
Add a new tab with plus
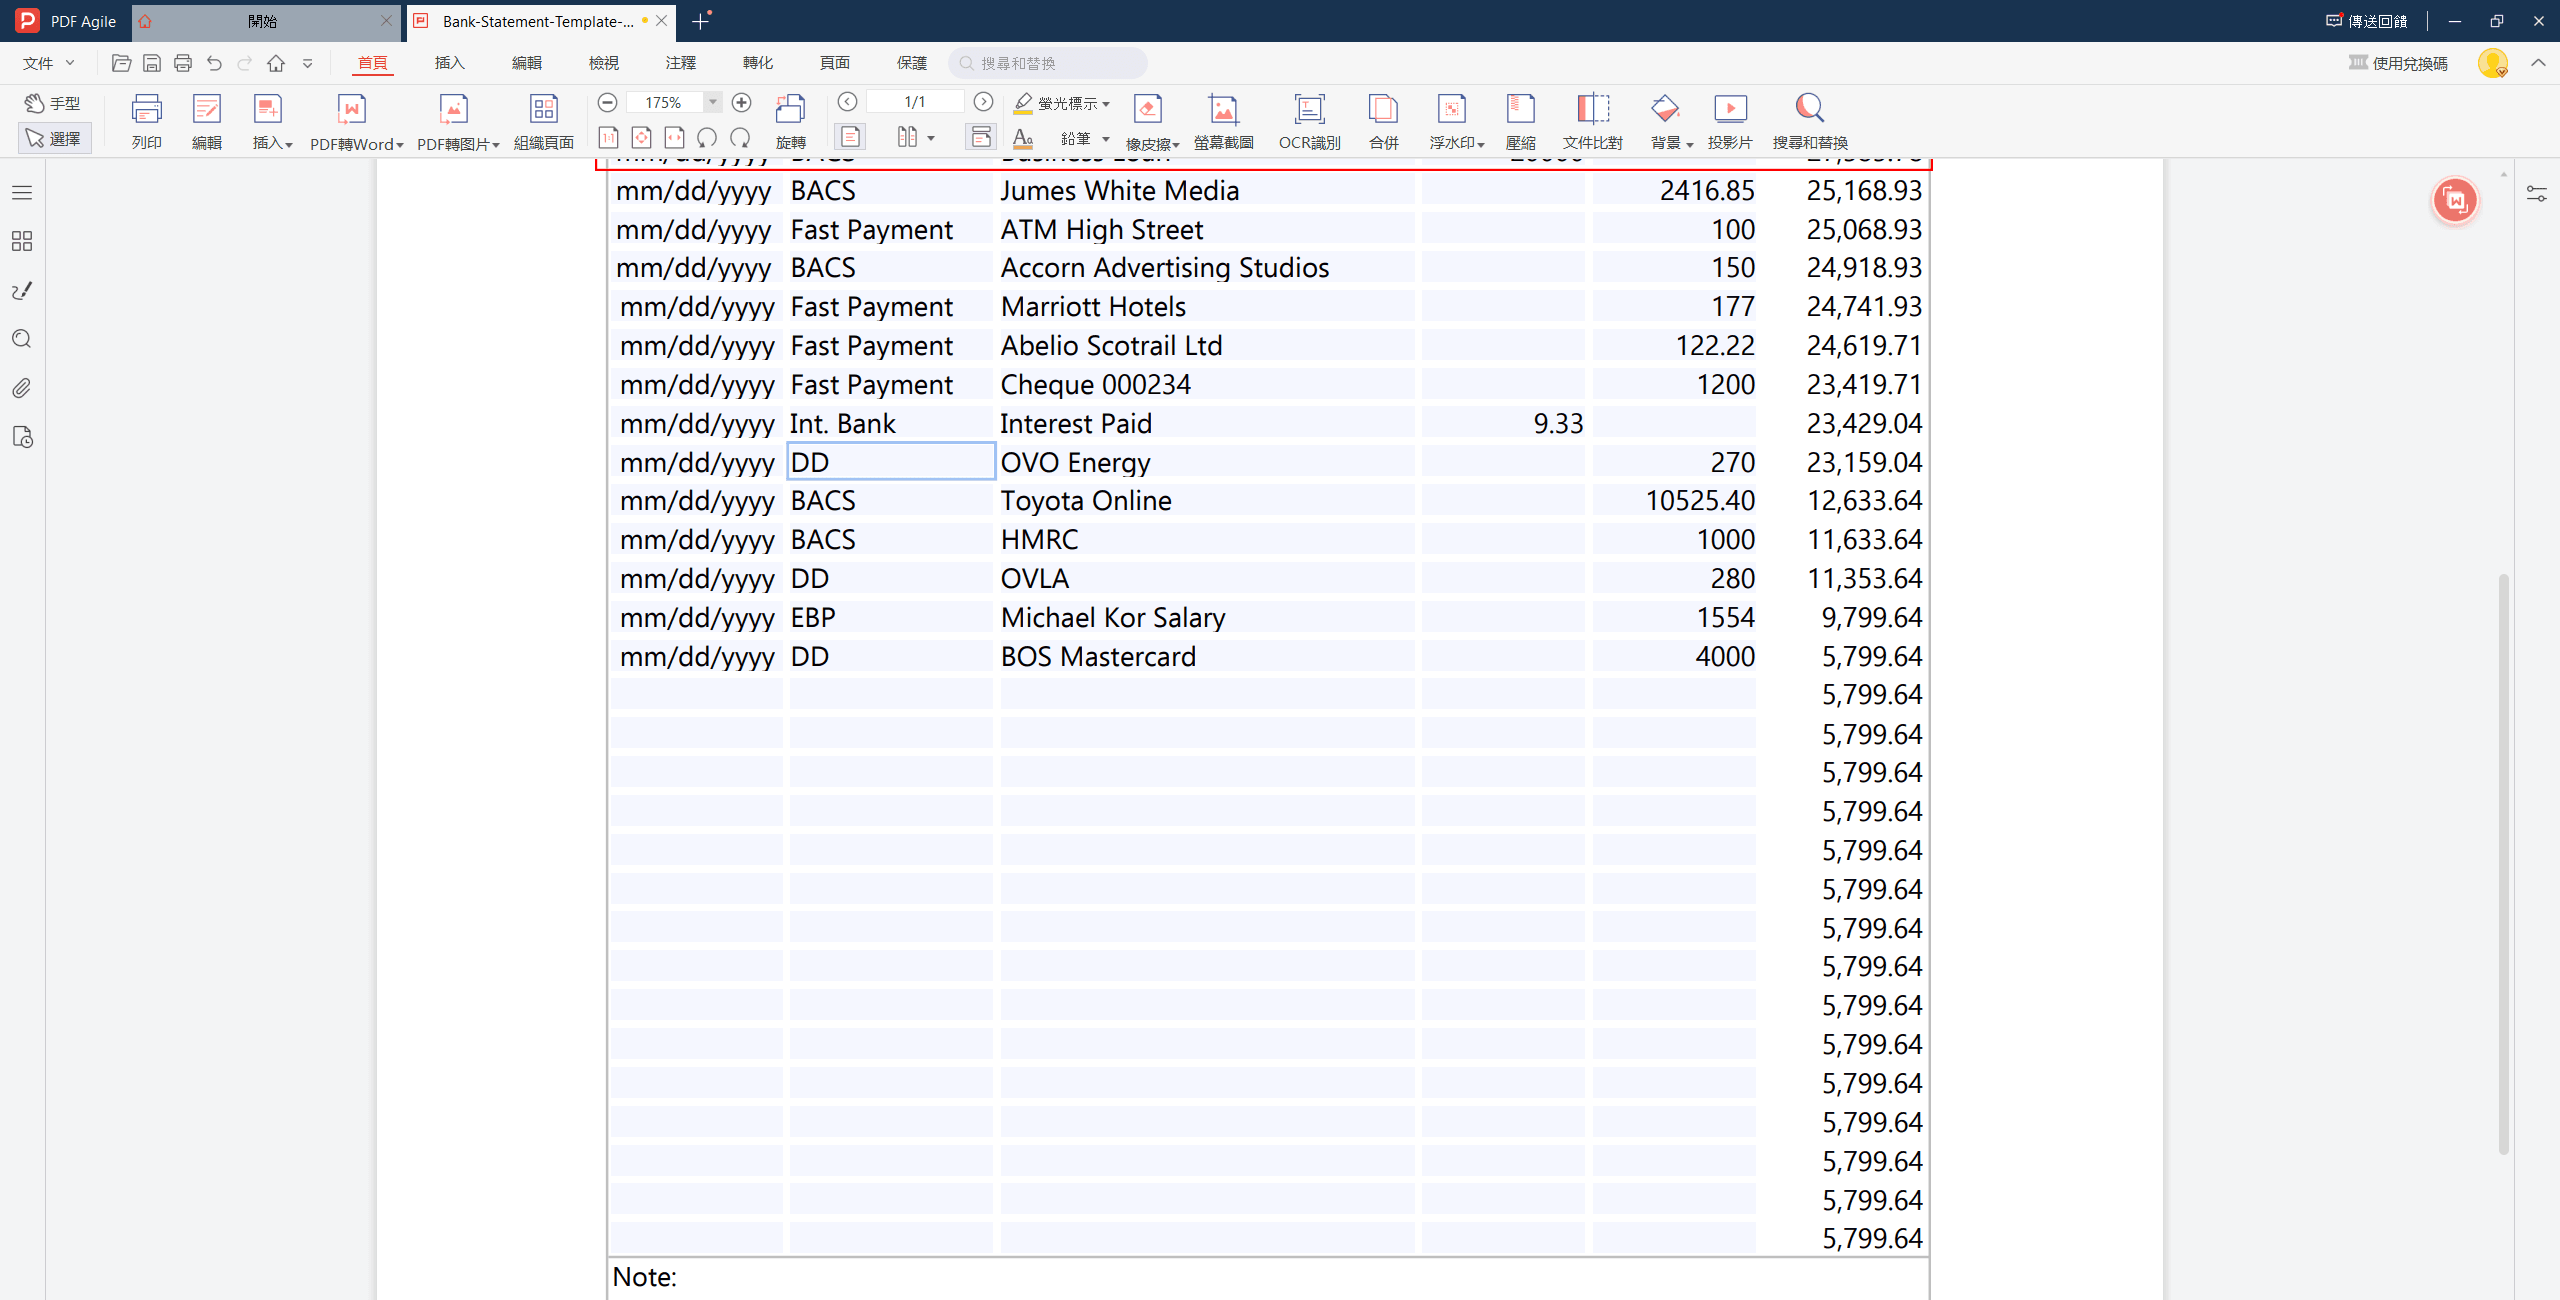click(700, 21)
